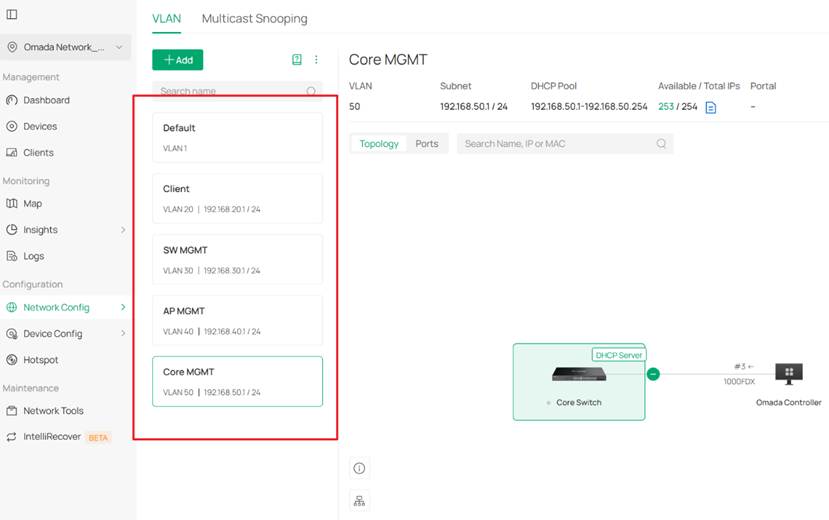This screenshot has width=829, height=520.
Task: Go to Devices page
Action: [40, 126]
